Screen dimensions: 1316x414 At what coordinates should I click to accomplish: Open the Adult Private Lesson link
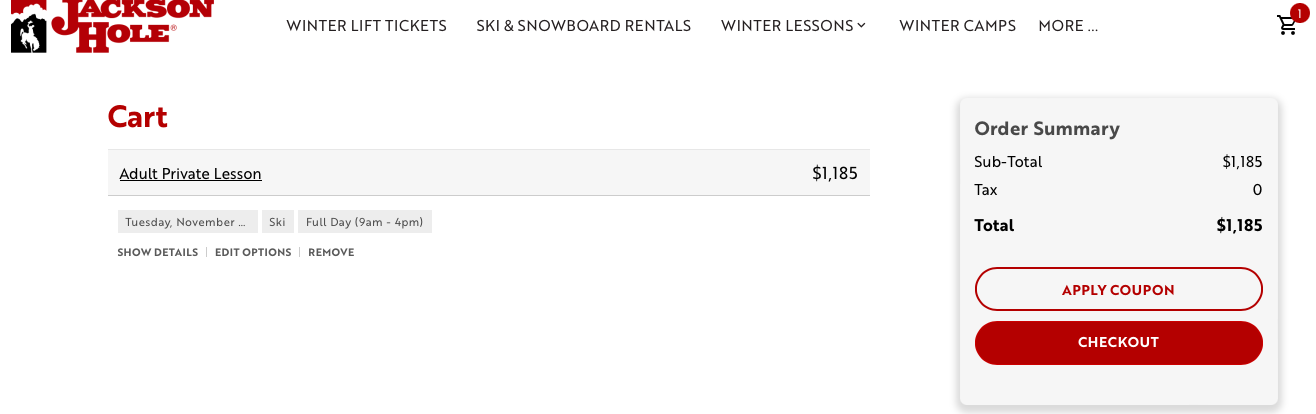pyautogui.click(x=190, y=174)
